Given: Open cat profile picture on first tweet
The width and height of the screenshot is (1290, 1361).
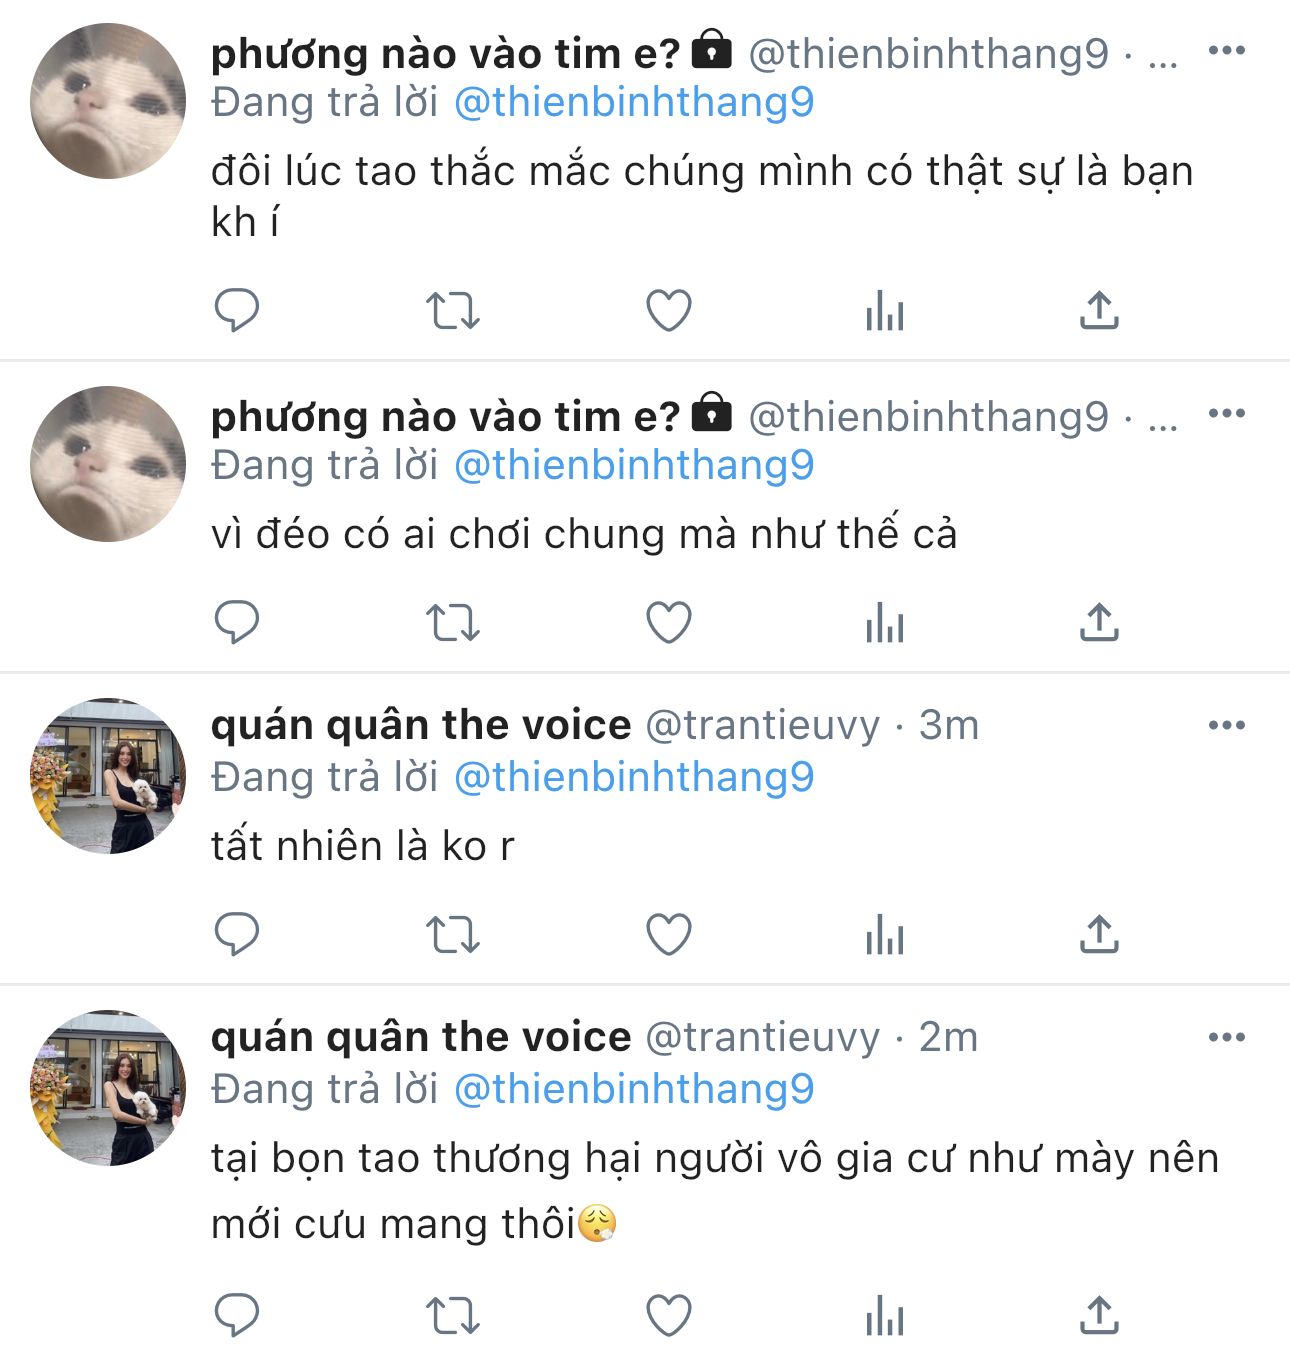Looking at the screenshot, I should (x=108, y=101).
